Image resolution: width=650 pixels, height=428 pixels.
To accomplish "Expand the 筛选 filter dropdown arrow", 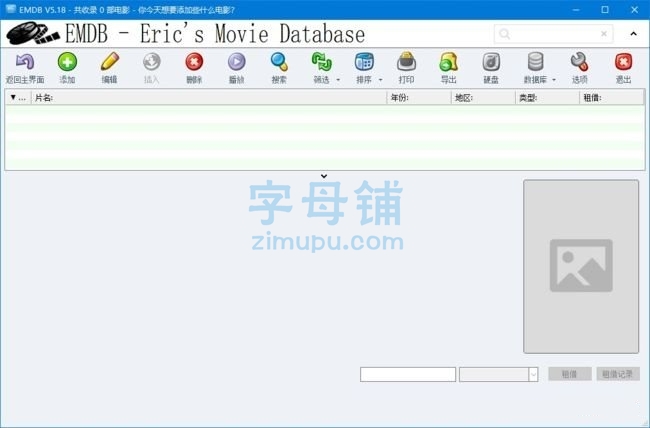I will click(x=338, y=80).
